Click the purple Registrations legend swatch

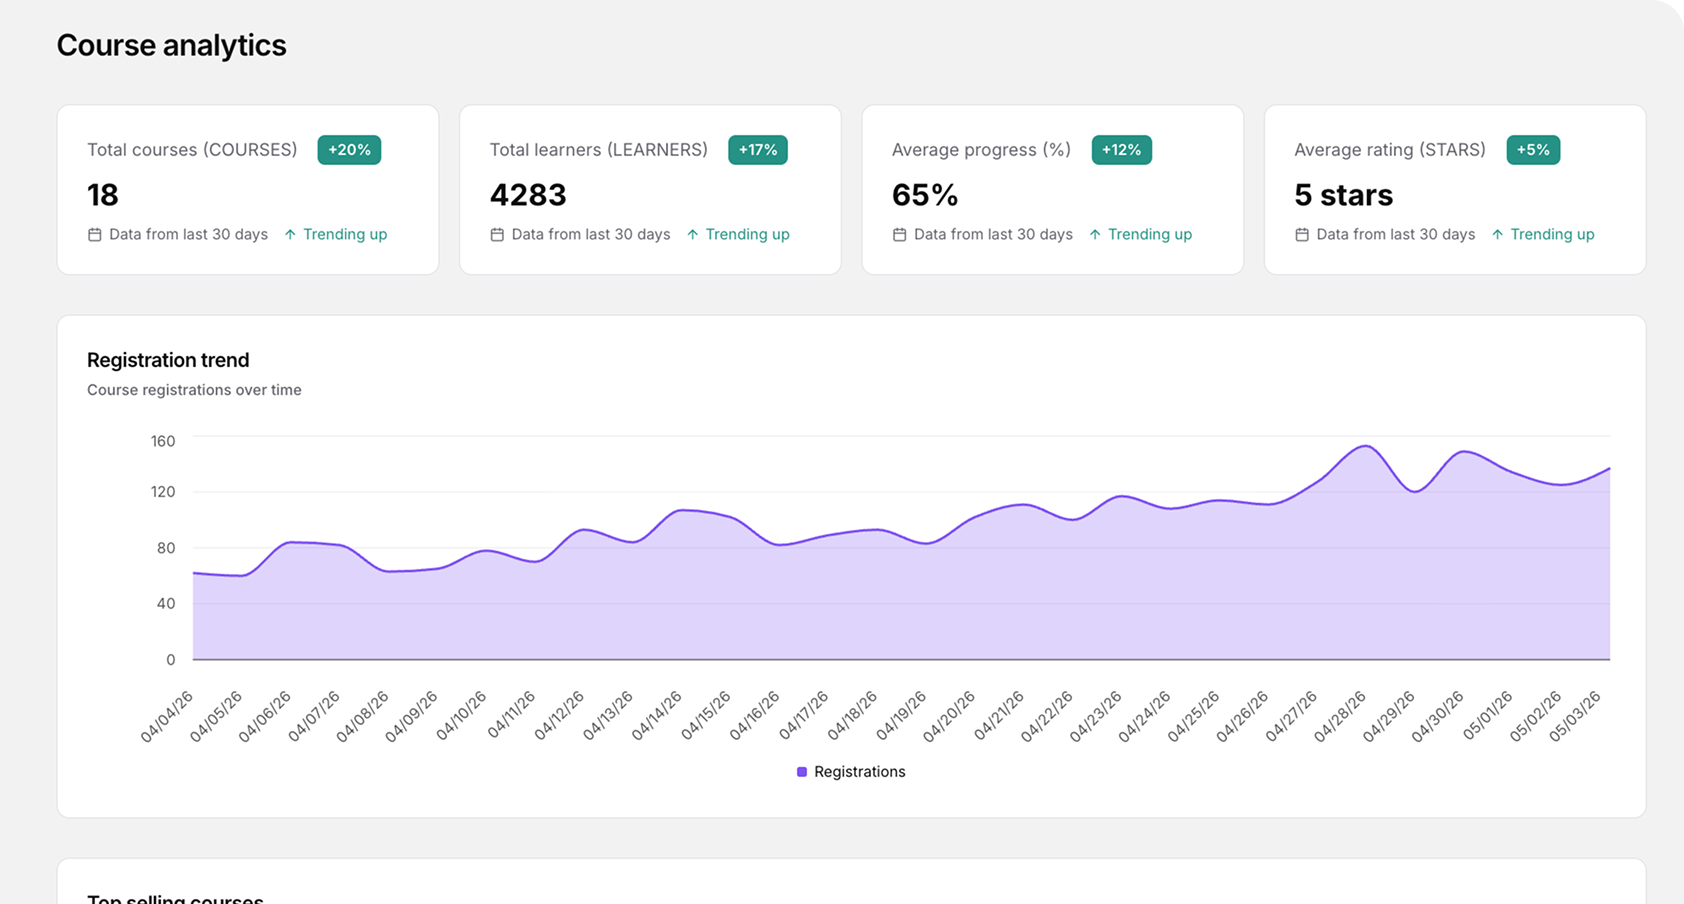[x=802, y=772]
